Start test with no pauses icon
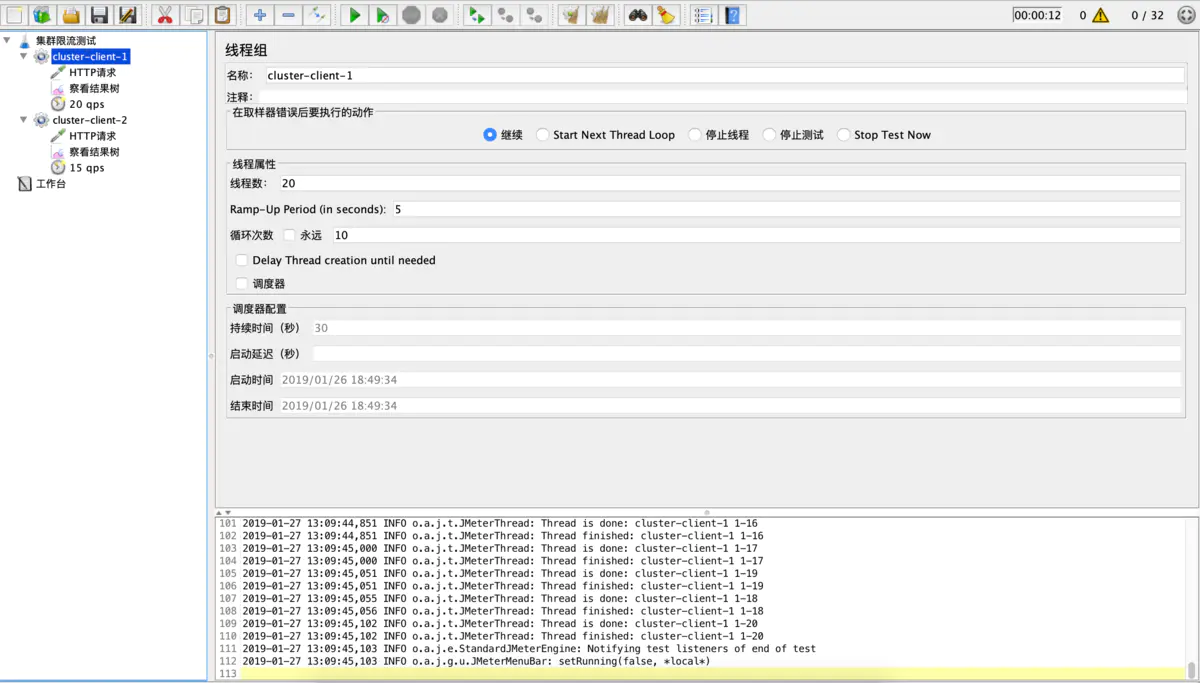The image size is (1200, 683). click(383, 15)
